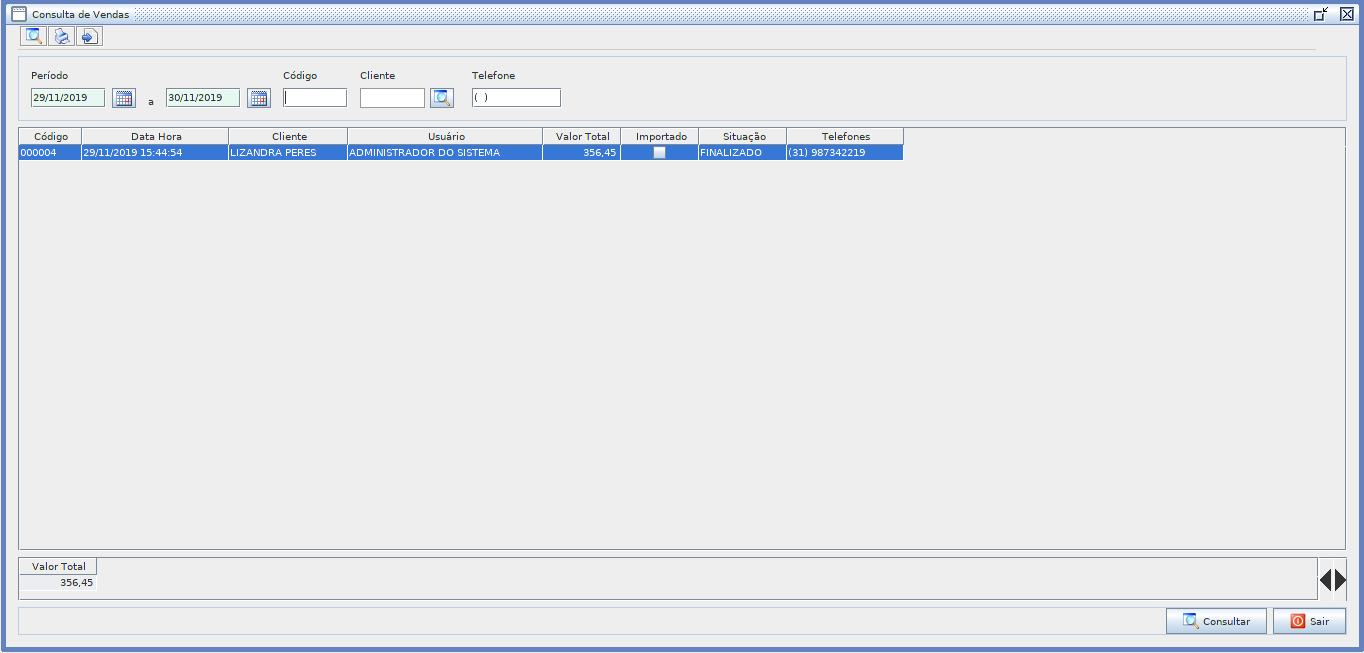Sort by the Código column header
The image size is (1364, 653).
(50, 136)
